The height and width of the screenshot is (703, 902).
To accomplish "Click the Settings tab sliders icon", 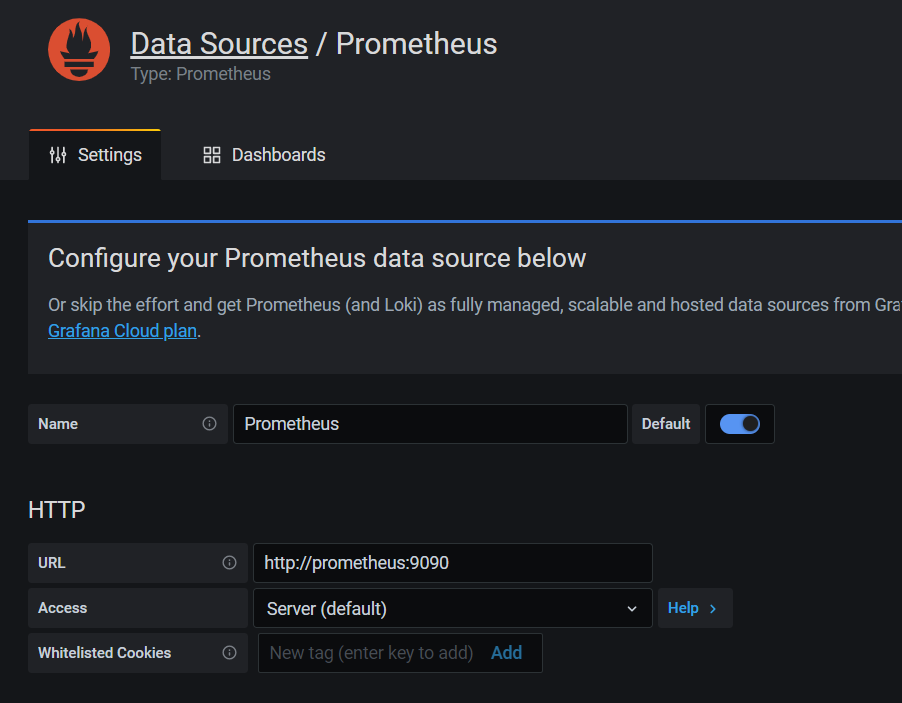I will pos(58,155).
